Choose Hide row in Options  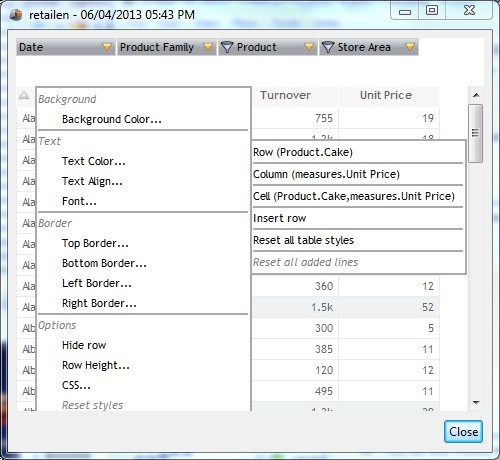click(x=84, y=345)
